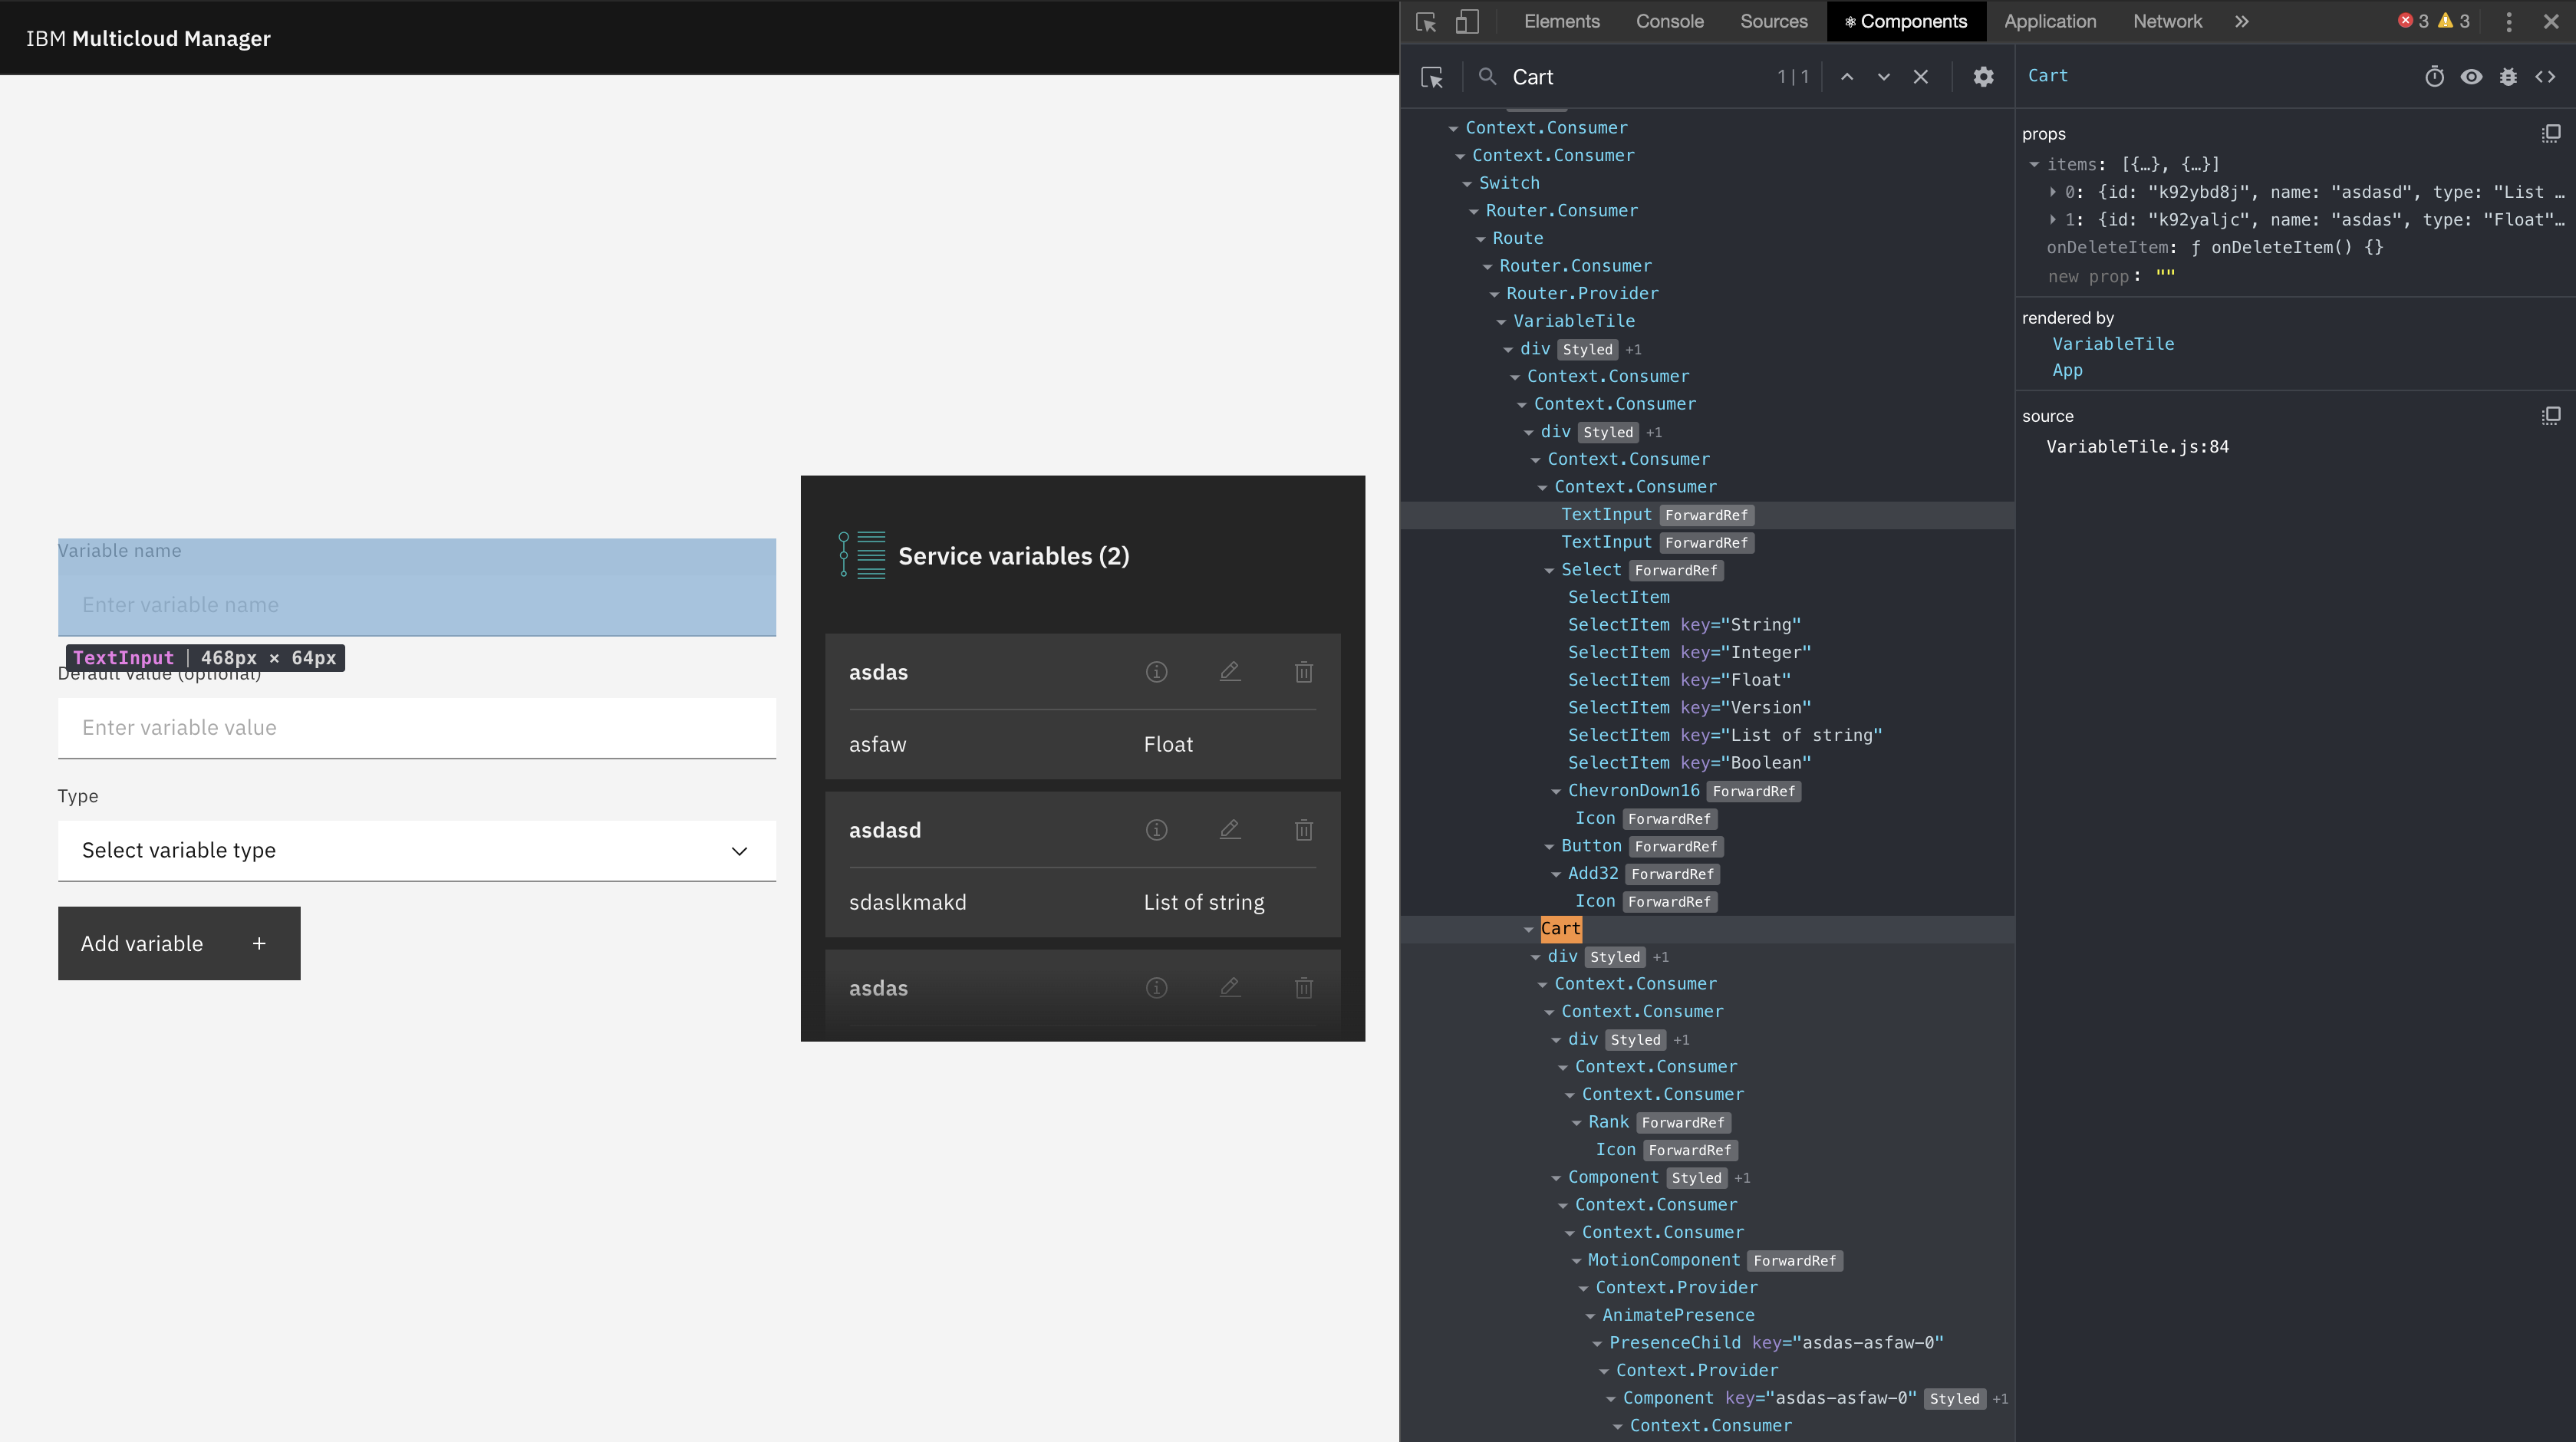Click the code brackets icon to view source

coord(2546,76)
